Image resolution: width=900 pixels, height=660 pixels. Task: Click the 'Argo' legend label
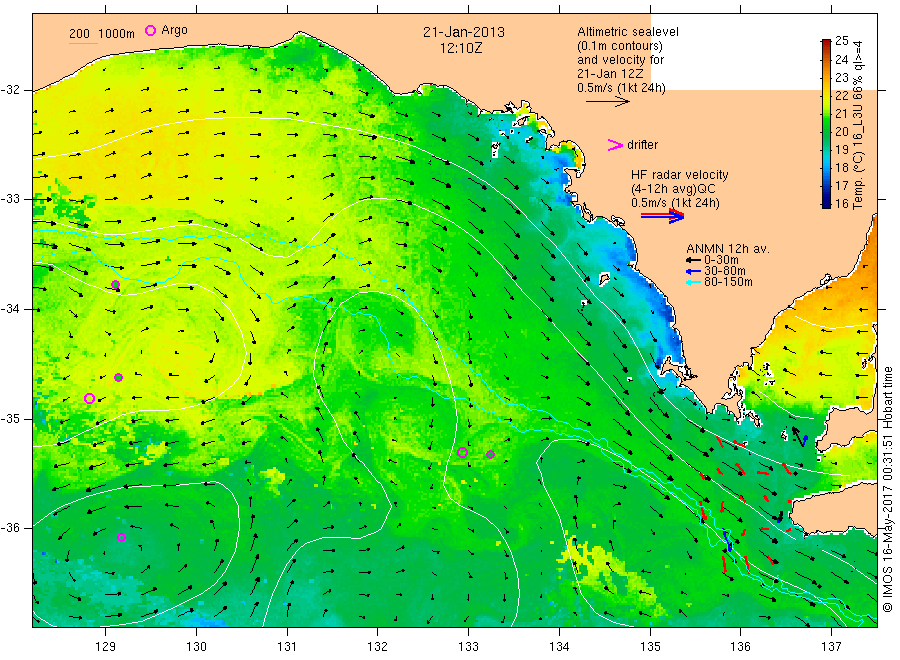[174, 30]
